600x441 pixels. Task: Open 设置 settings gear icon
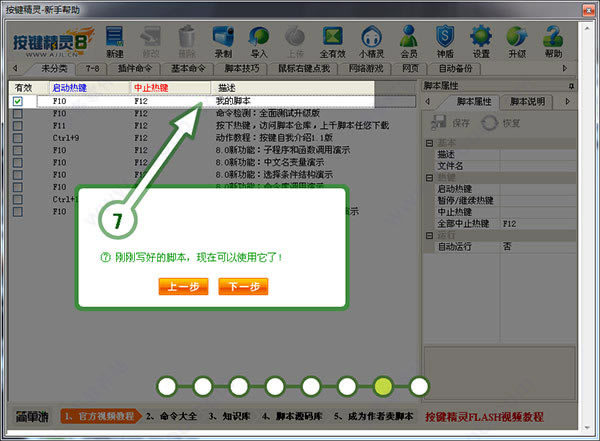coord(481,41)
